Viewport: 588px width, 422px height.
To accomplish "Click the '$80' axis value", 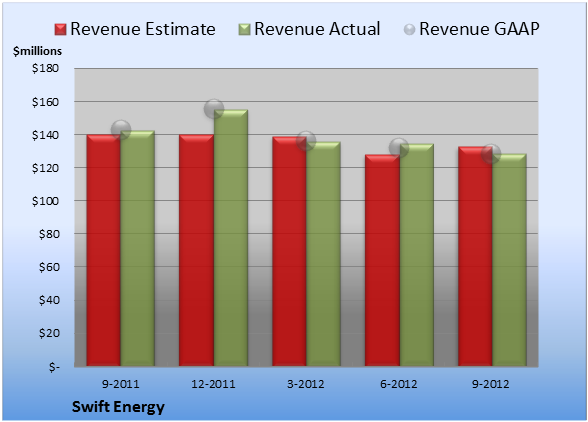I will [x=49, y=234].
